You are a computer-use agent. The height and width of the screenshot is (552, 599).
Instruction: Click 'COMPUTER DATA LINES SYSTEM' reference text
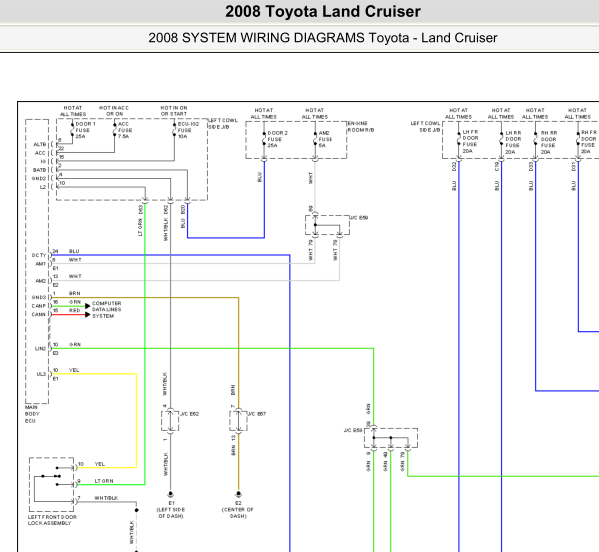pyautogui.click(x=107, y=309)
